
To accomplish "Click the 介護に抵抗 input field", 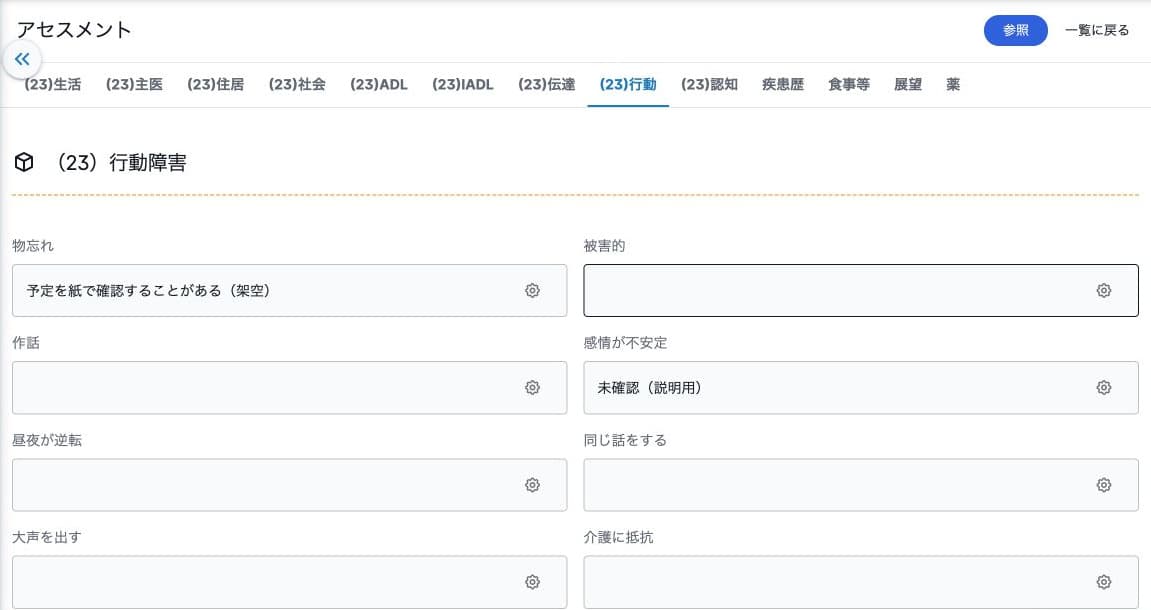I will point(861,582).
